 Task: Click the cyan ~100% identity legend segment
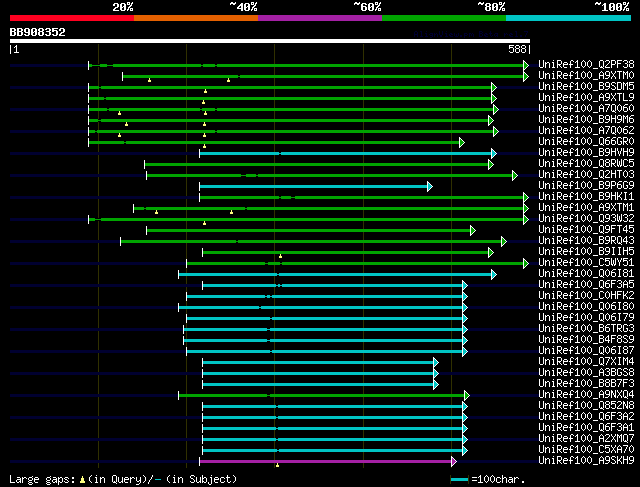[569, 18]
